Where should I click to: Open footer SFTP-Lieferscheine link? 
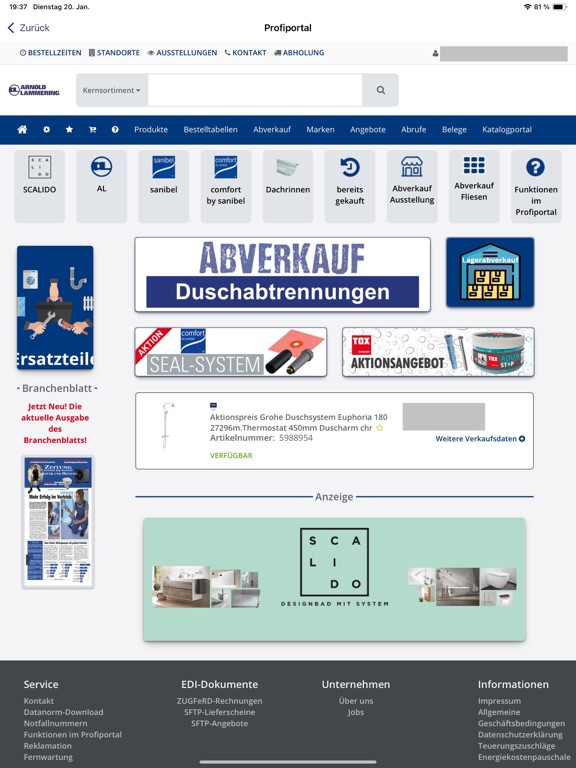[x=219, y=712]
